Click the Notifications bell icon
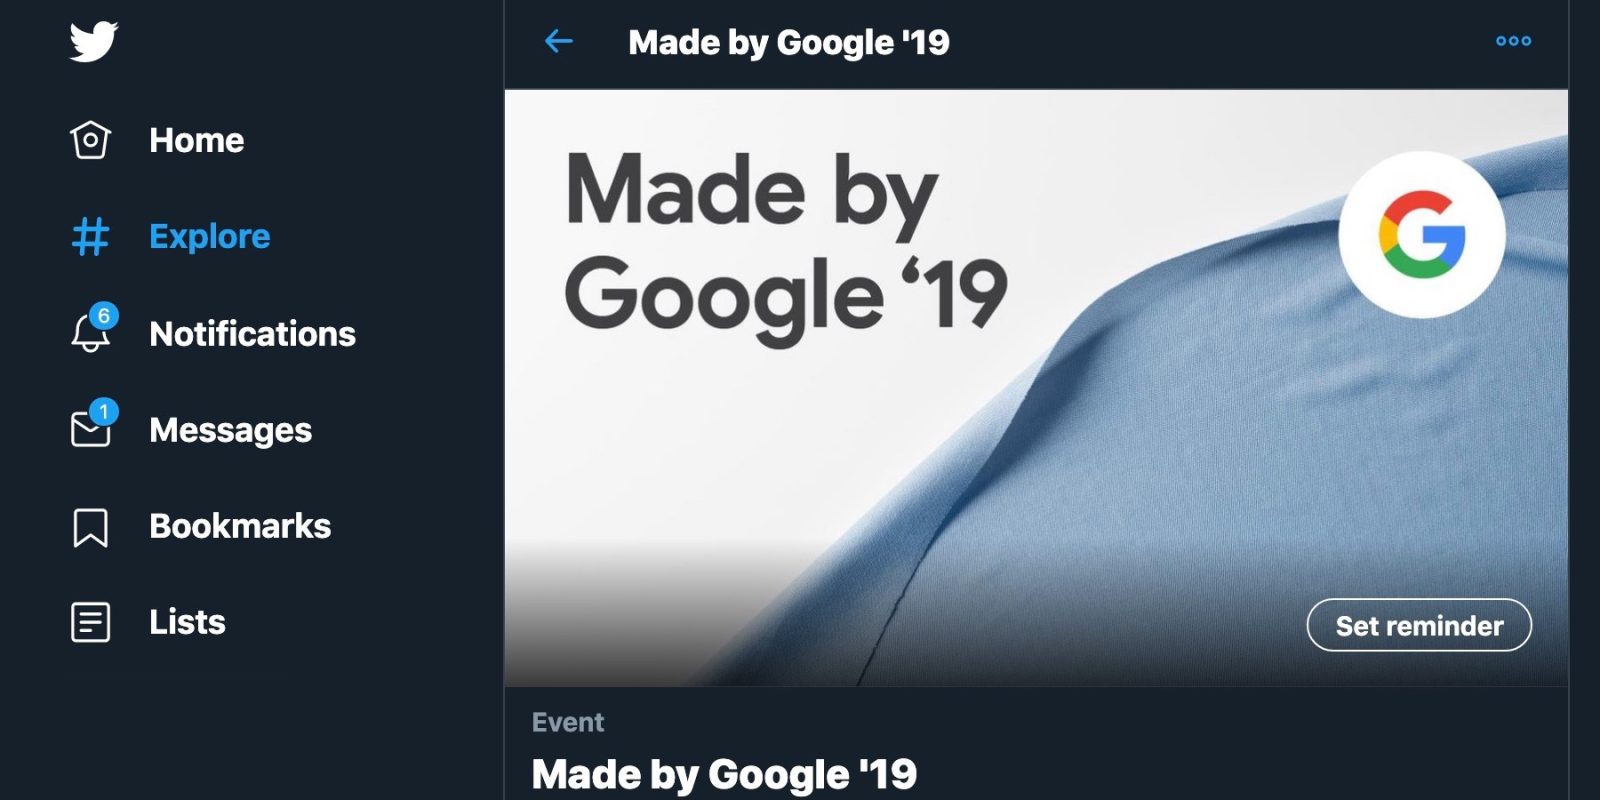Screen dimensions: 1600x800 click(x=90, y=332)
